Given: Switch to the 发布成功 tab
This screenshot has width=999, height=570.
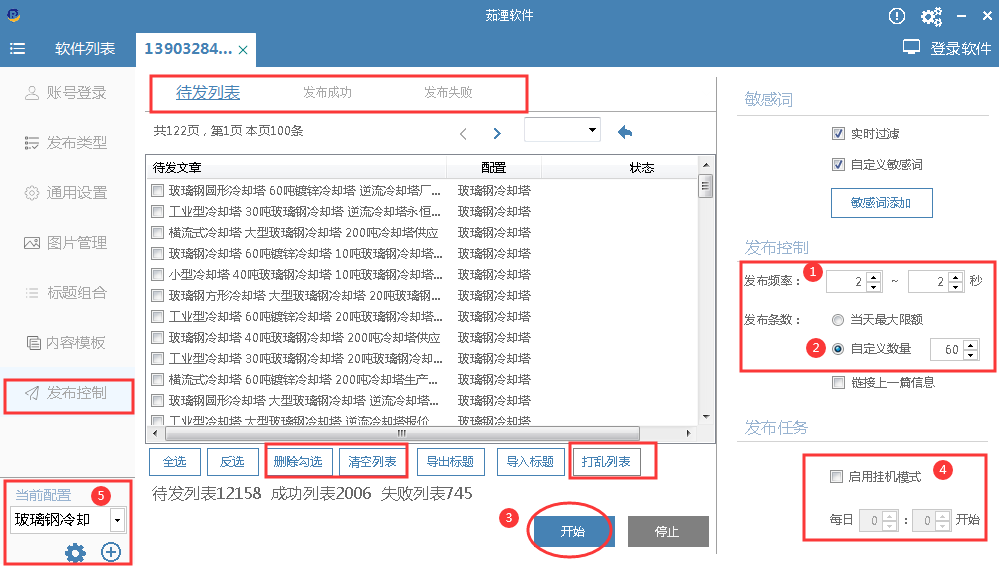Looking at the screenshot, I should tap(327, 93).
